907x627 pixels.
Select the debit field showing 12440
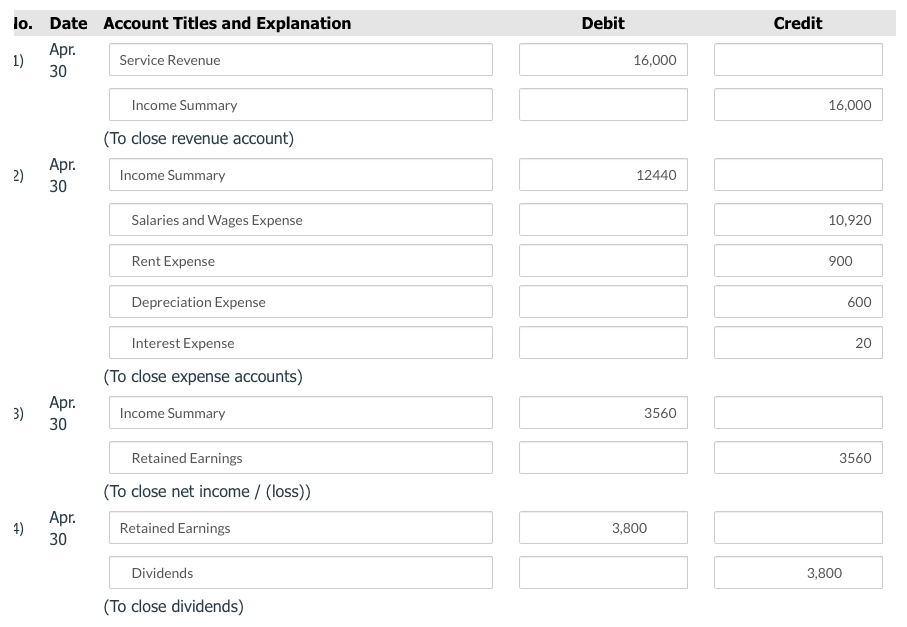(603, 175)
